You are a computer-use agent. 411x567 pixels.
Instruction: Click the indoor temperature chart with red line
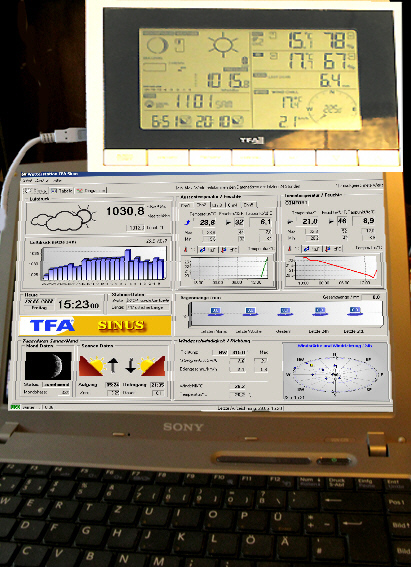pyautogui.click(x=336, y=268)
